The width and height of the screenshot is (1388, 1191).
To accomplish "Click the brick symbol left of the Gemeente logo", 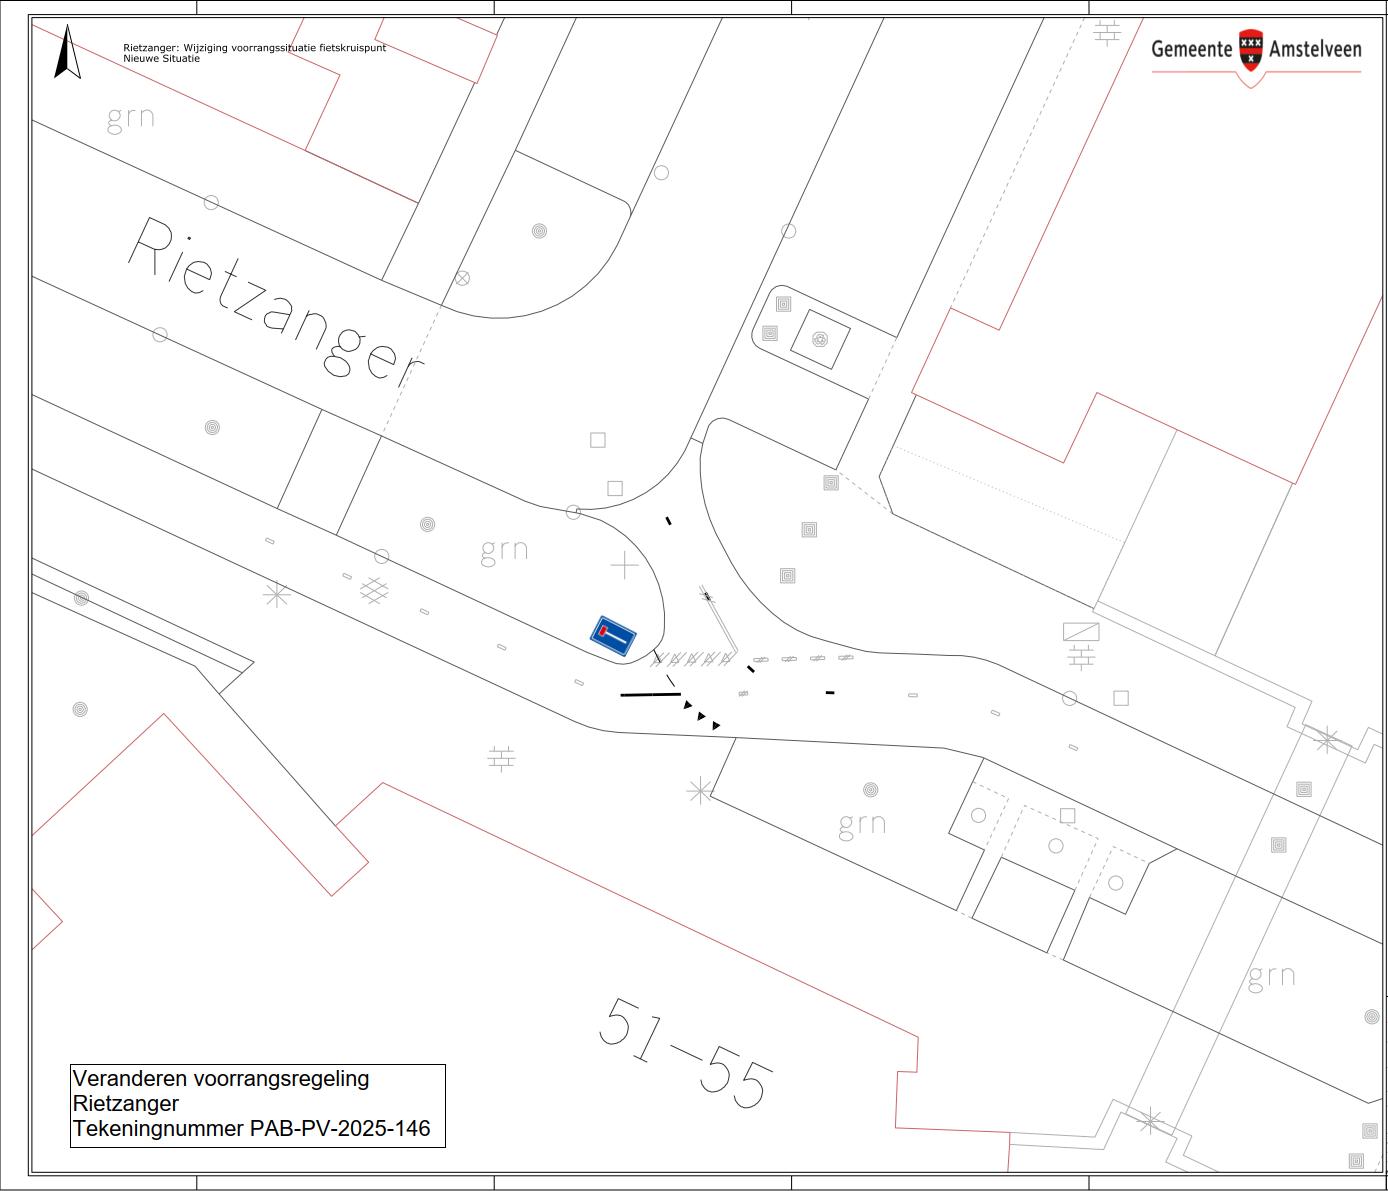I will pyautogui.click(x=1106, y=31).
